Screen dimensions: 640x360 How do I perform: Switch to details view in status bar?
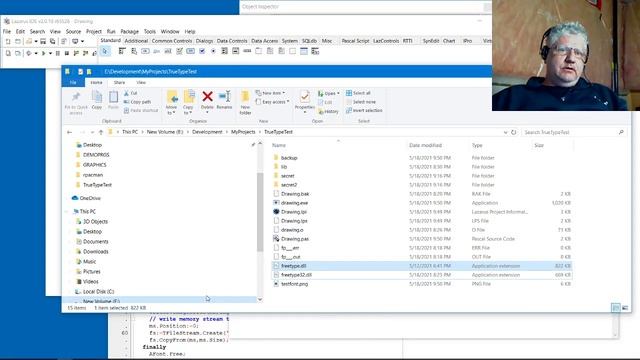pyautogui.click(x=616, y=308)
